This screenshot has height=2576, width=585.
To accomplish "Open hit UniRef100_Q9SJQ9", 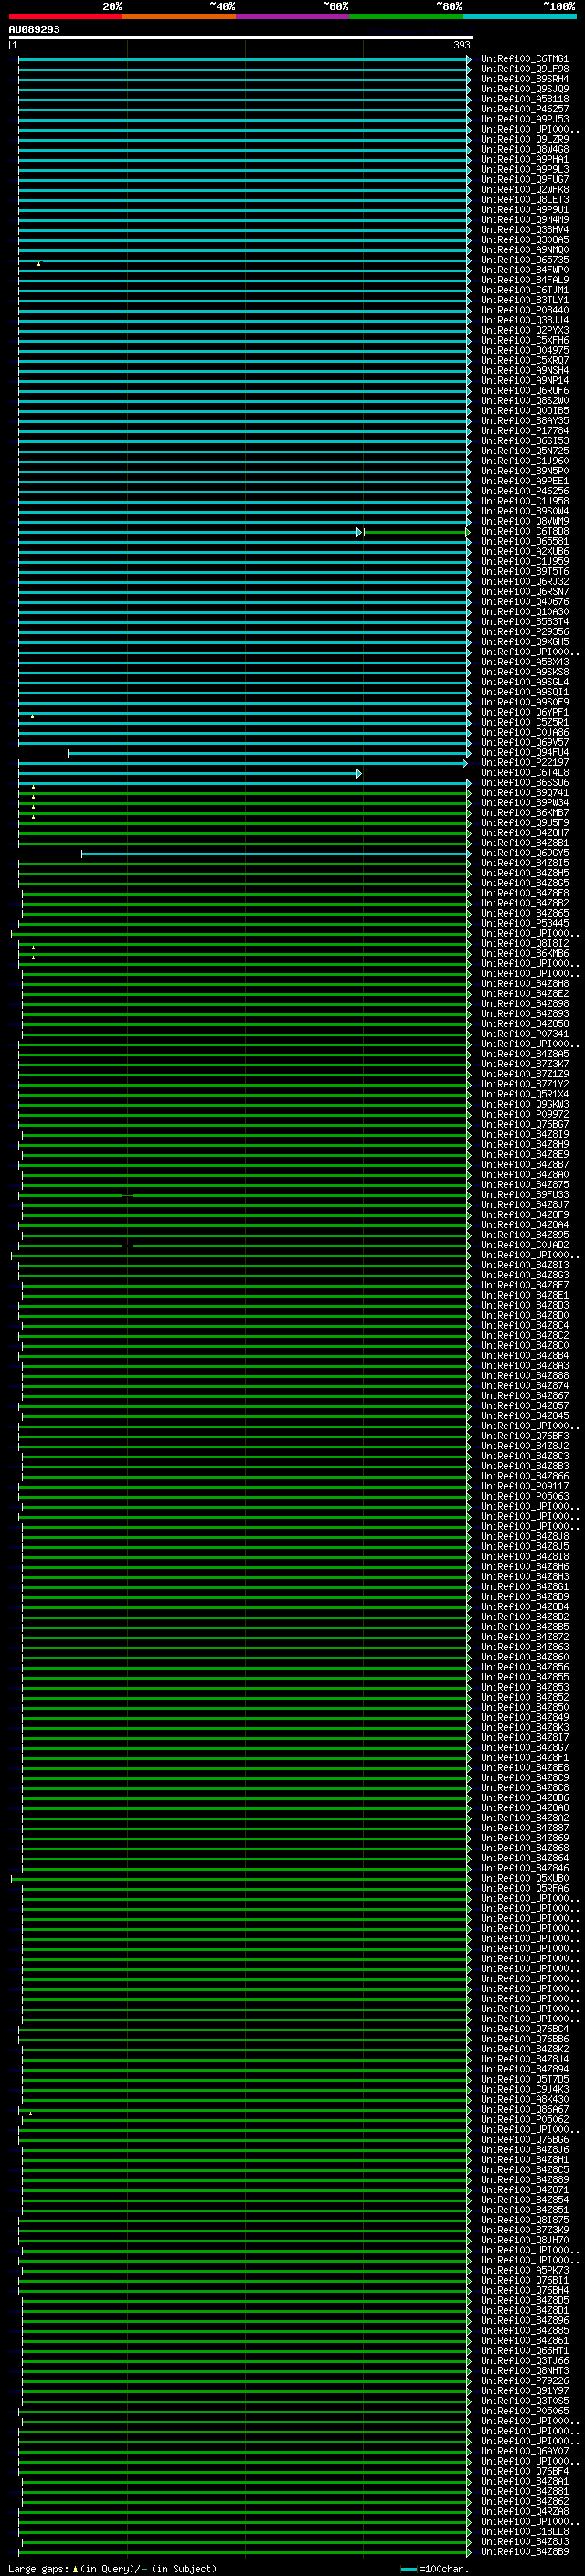I will coord(524,89).
